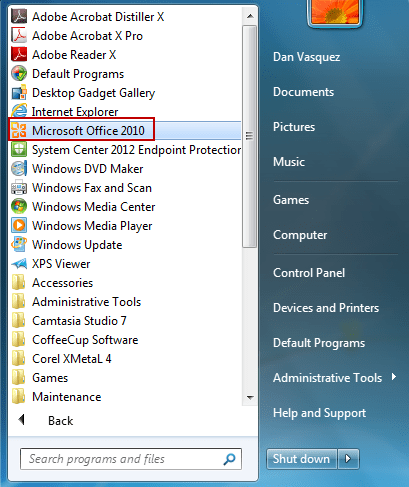Viewport: 409px width, 487px height.
Task: Click the Desktop Gadget Gallery icon
Action: click(19, 92)
